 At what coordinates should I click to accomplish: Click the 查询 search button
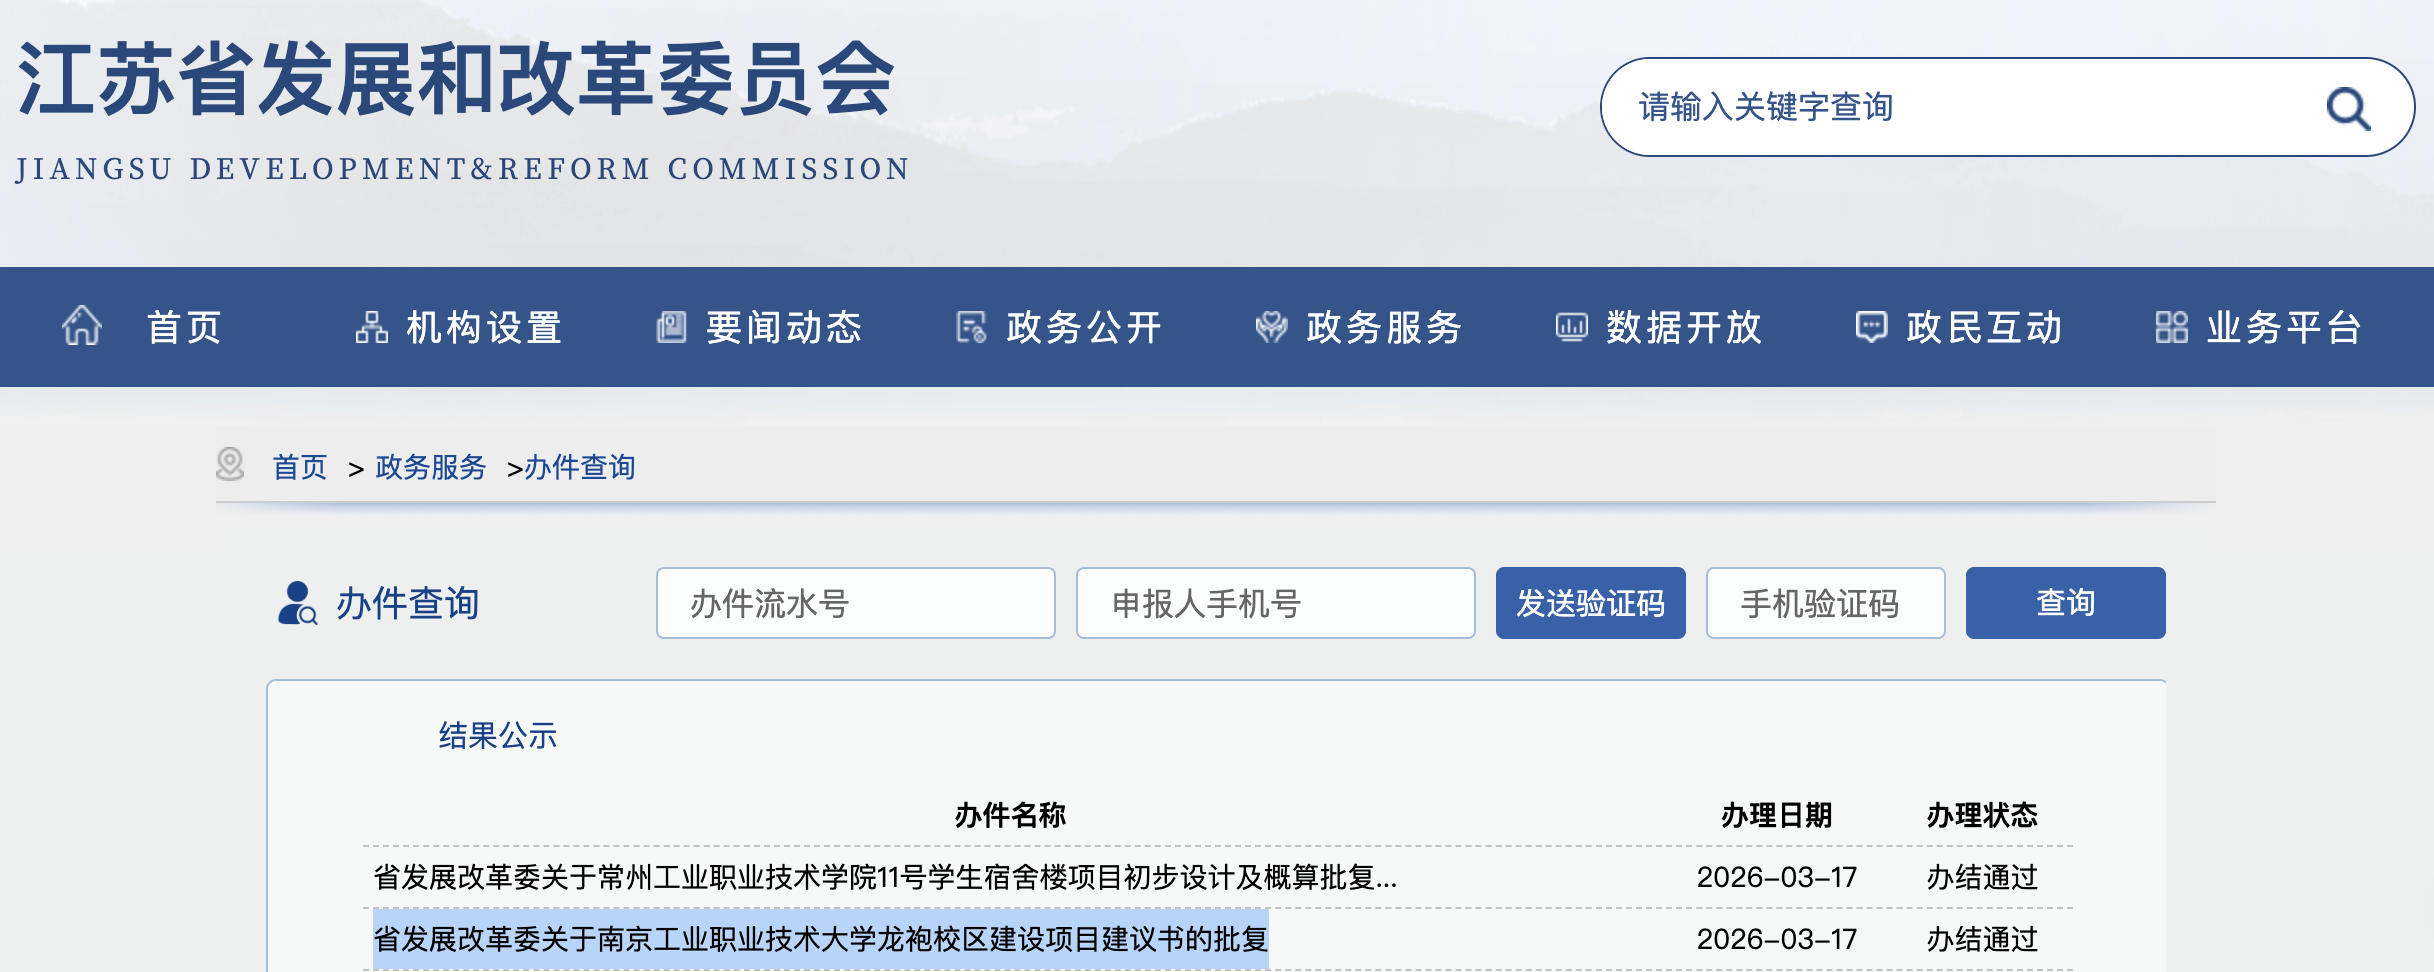(2065, 602)
